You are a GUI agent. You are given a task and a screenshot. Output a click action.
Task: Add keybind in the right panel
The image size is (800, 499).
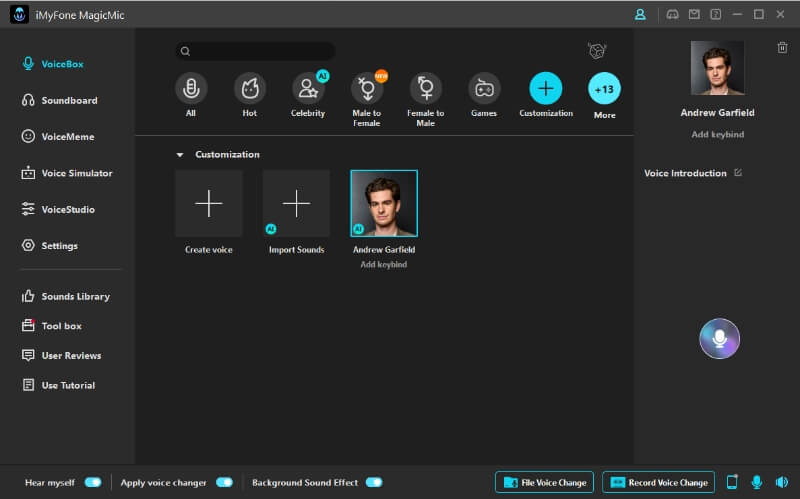717,134
